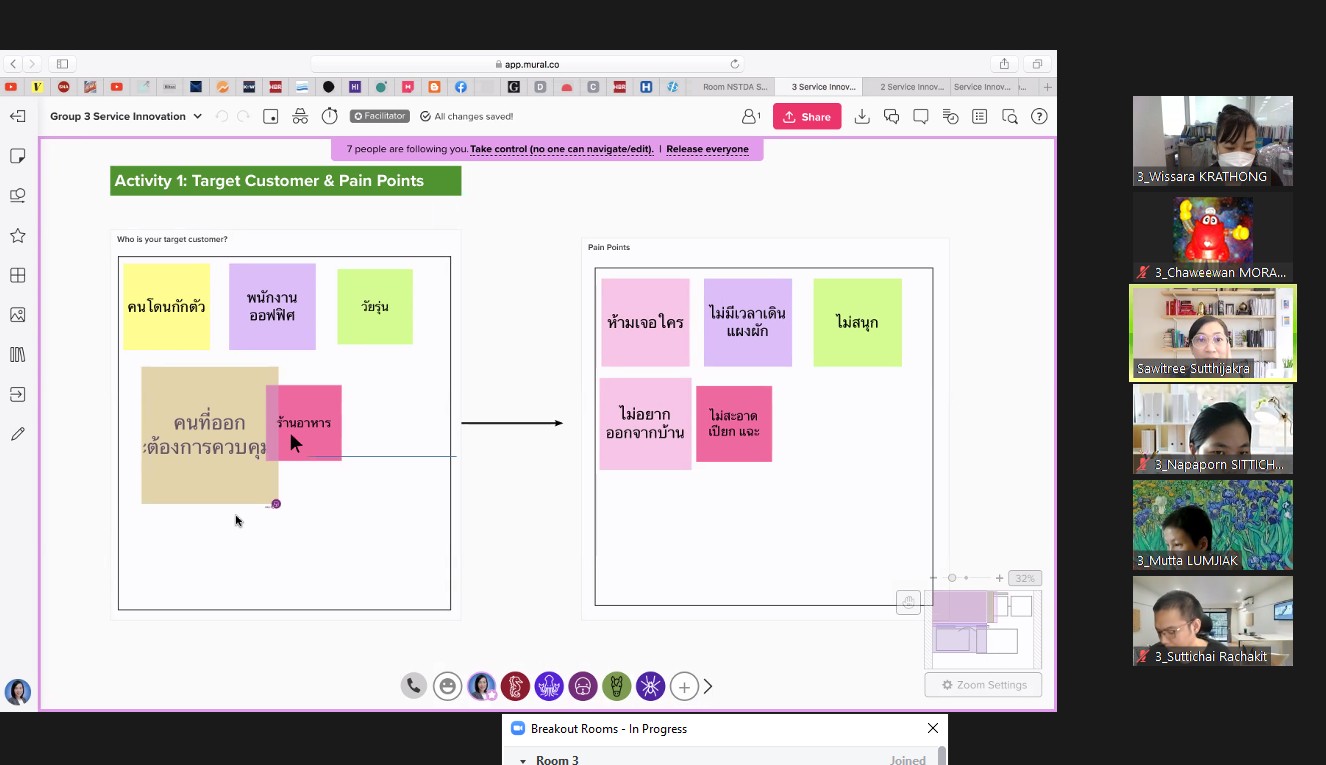Collapse the Room 3 breakout tree
This screenshot has width=1326, height=765.
(x=522, y=760)
